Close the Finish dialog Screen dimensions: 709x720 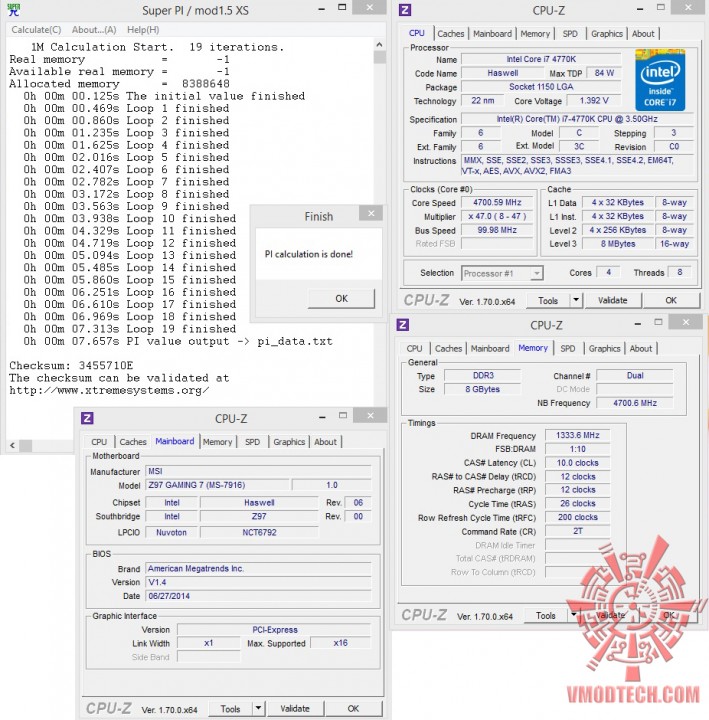[x=371, y=213]
